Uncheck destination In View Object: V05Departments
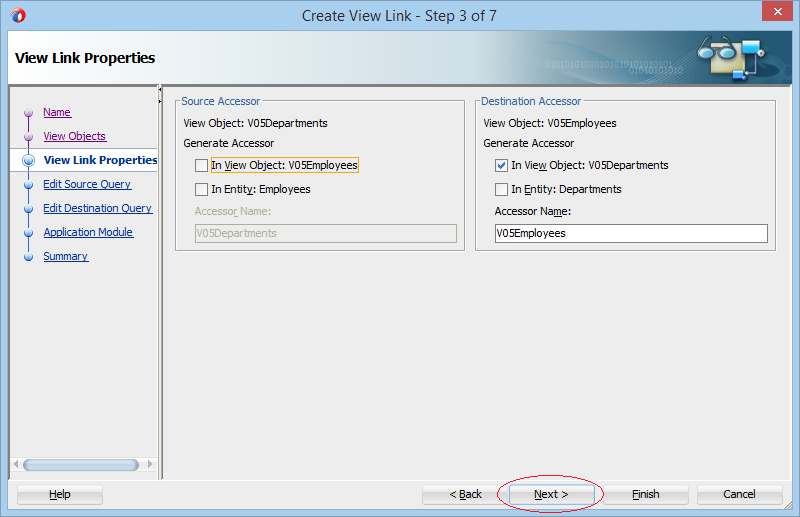Image resolution: width=800 pixels, height=517 pixels. pyautogui.click(x=502, y=165)
